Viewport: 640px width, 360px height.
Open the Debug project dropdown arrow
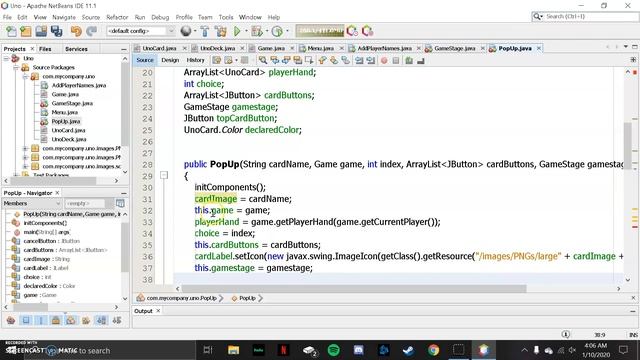tap(267, 31)
